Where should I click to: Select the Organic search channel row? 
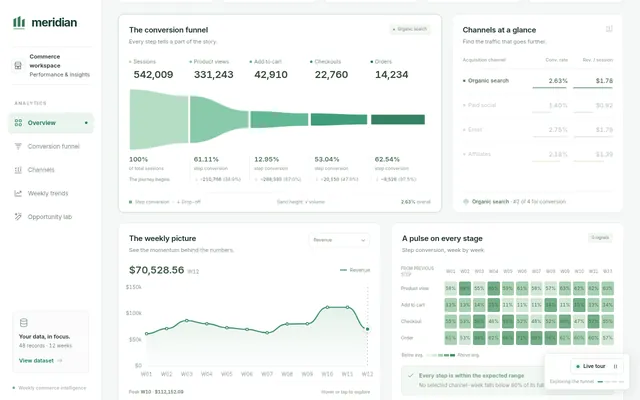[x=538, y=81]
